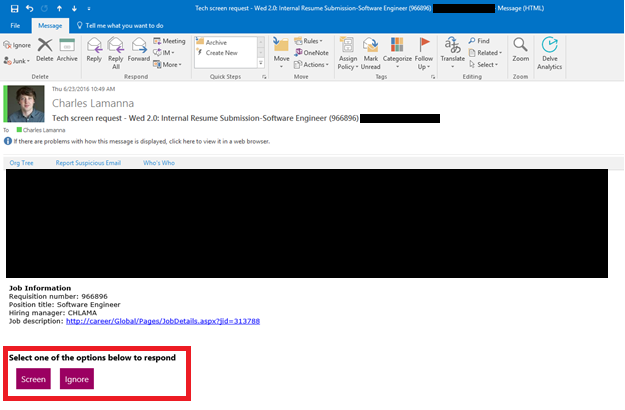Click the Translate button
This screenshot has height=410, width=625.
coord(452,52)
